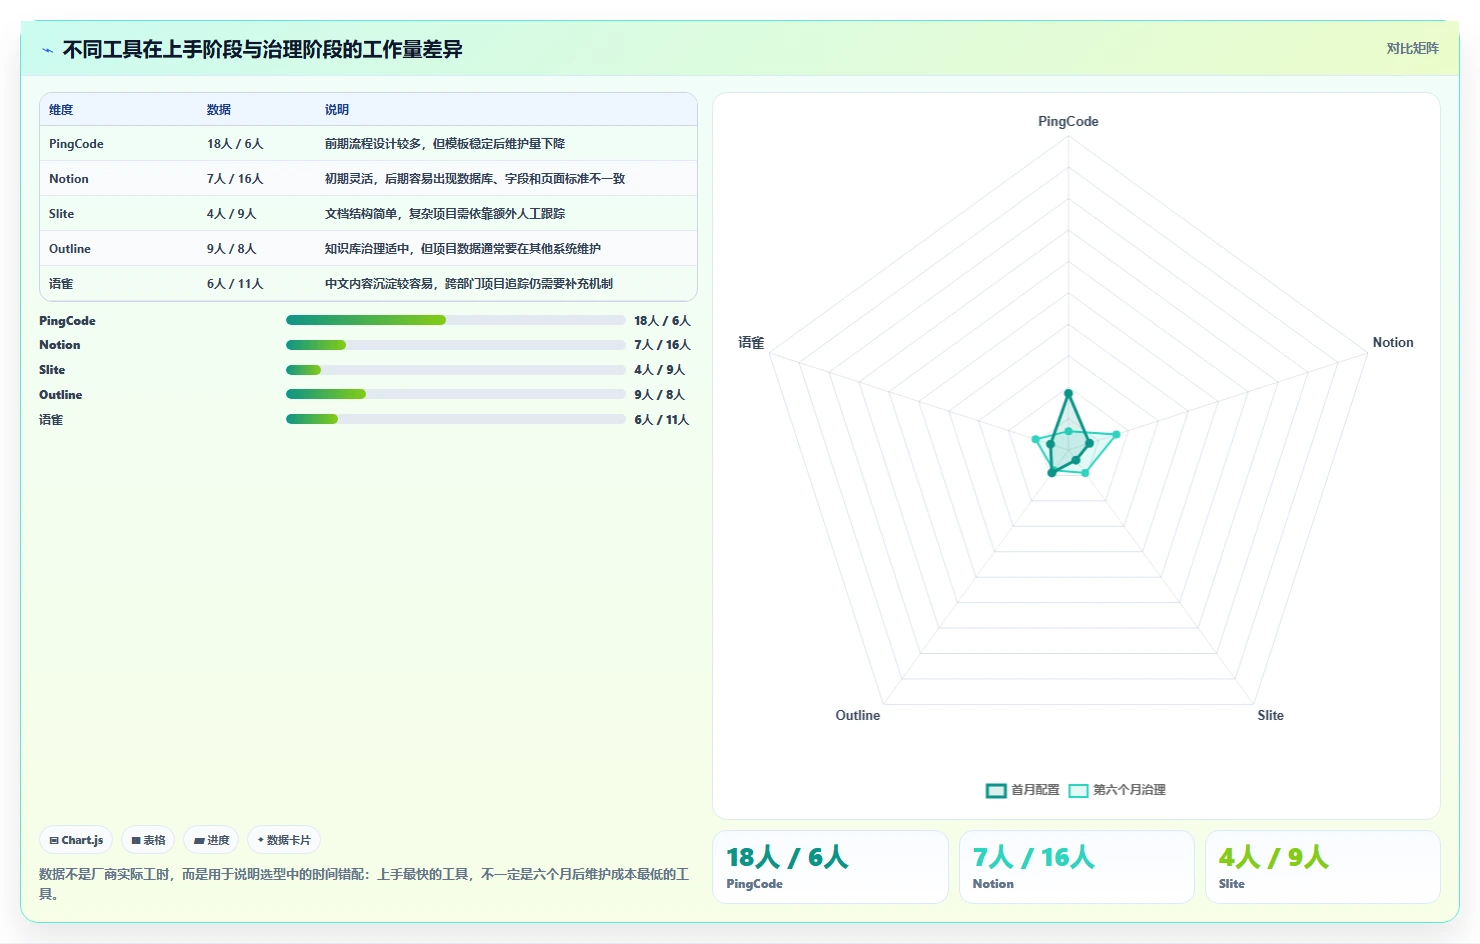Select the 进度 chip
1480x944 pixels.
click(x=211, y=840)
